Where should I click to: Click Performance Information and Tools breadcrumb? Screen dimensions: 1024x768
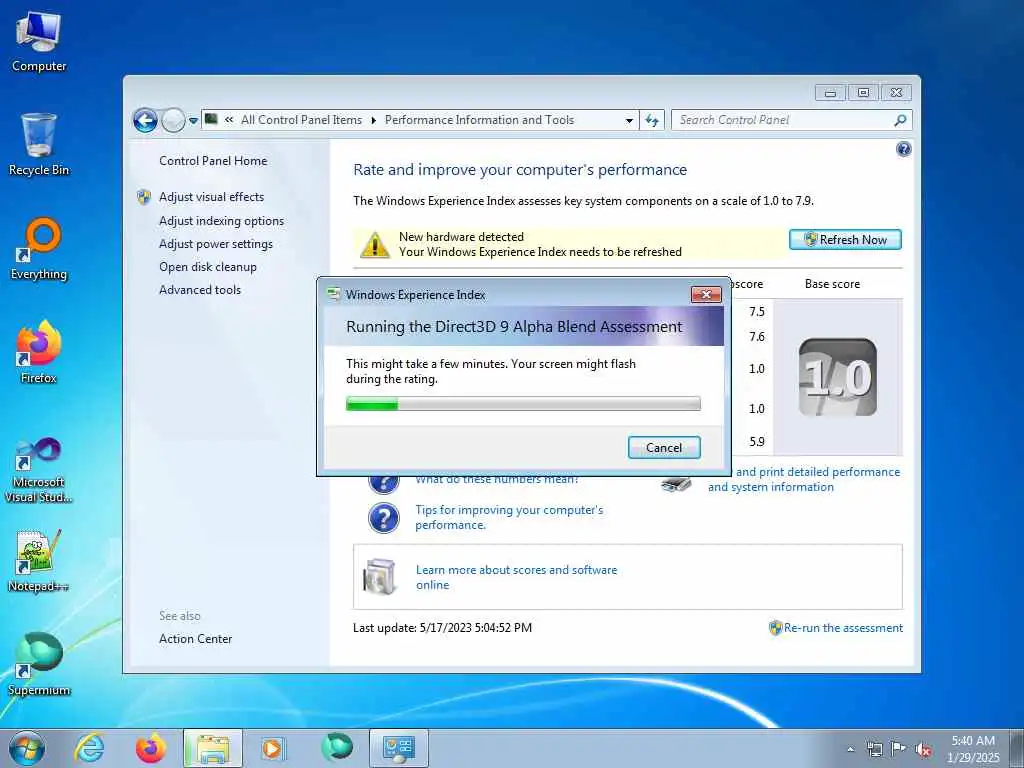(479, 120)
